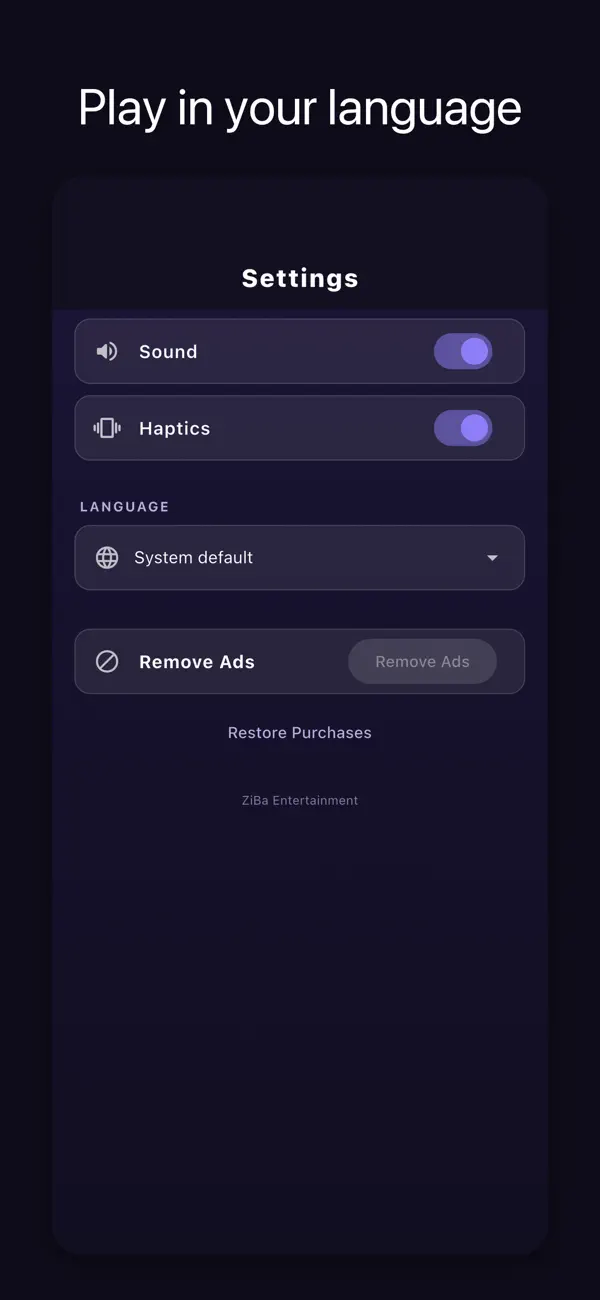The height and width of the screenshot is (1300, 600).
Task: Click the LANGUAGE section header
Action: pos(125,507)
